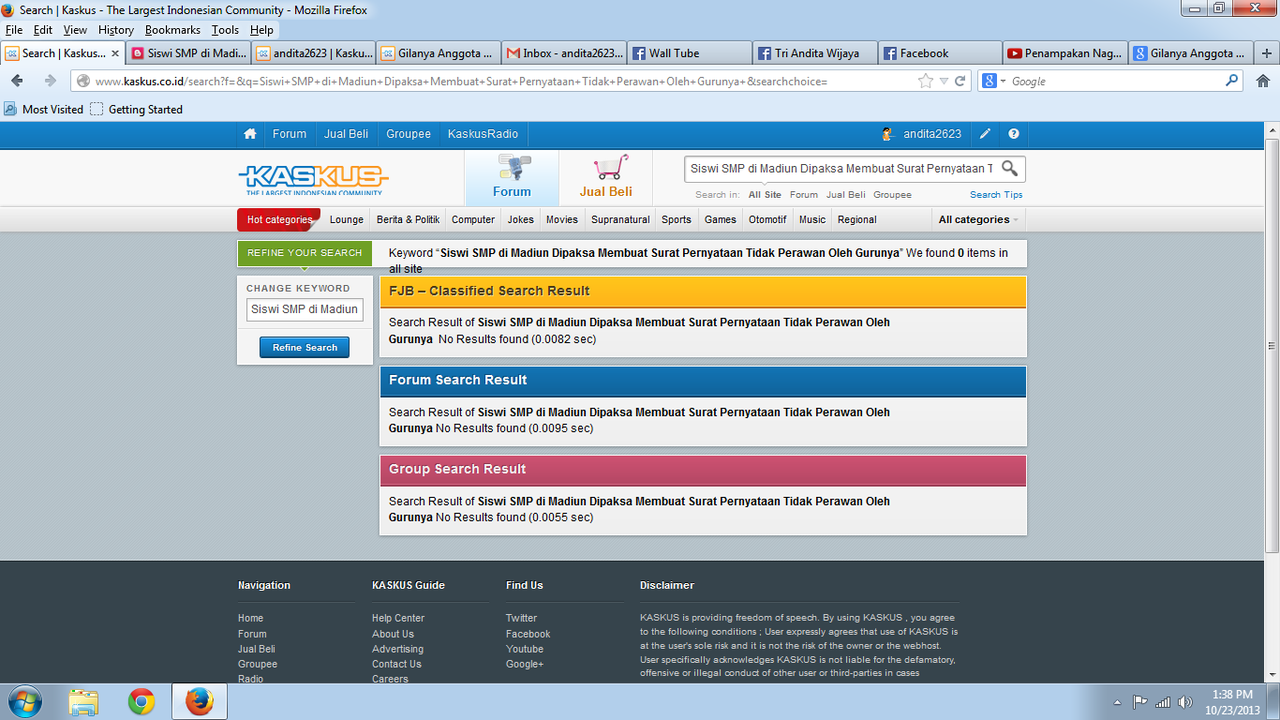Click the Kaskus logo
Screen dimensions: 1280x720
[x=313, y=180]
